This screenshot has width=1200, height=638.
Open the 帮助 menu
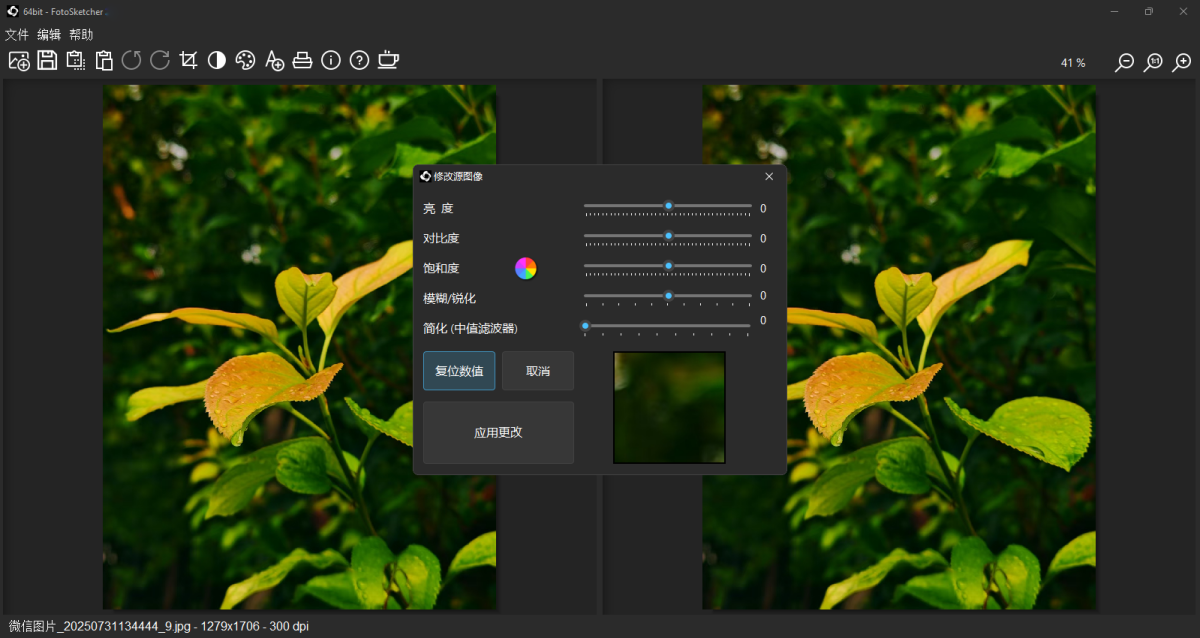[x=81, y=35]
